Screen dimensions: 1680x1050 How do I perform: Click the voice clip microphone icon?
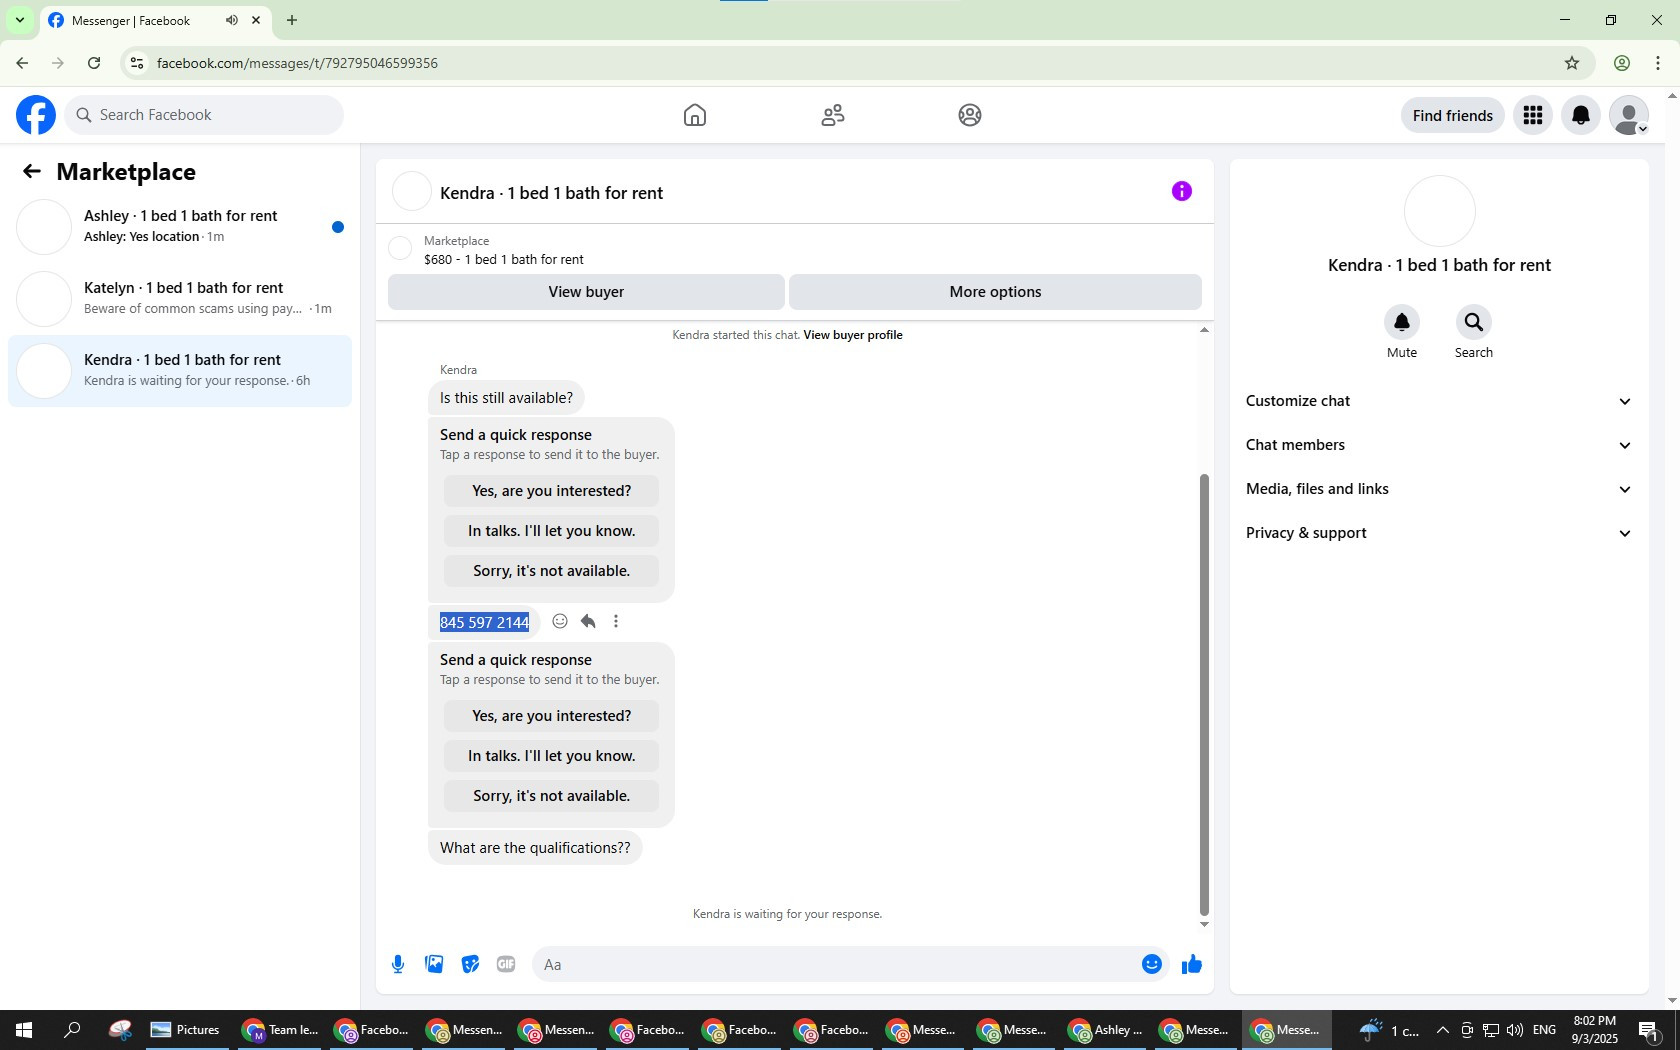pyautogui.click(x=398, y=964)
